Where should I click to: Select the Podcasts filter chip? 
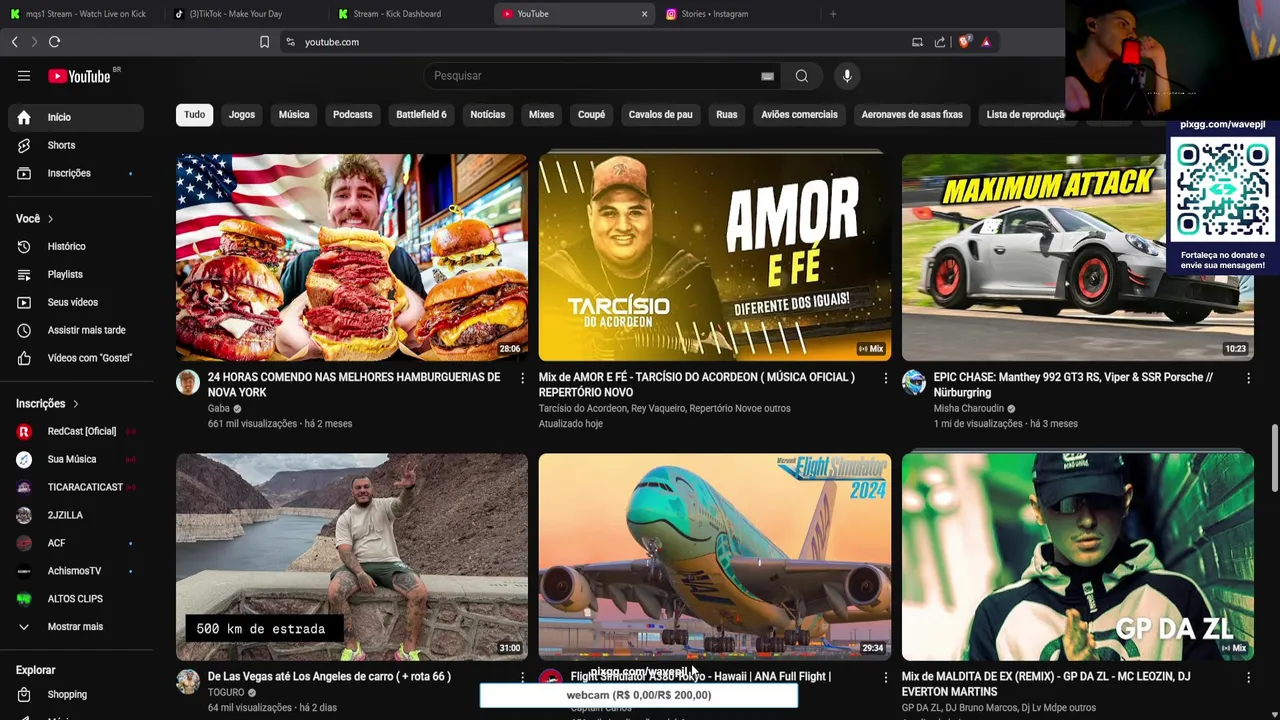click(x=352, y=114)
